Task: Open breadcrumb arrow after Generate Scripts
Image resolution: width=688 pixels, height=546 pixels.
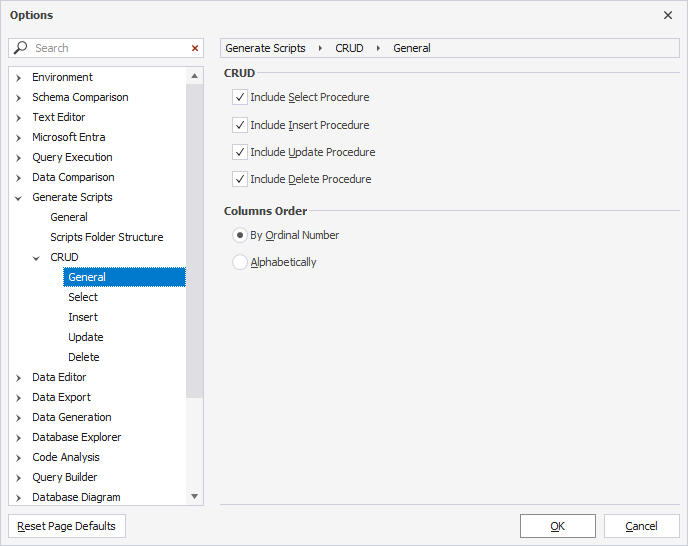Action: click(320, 48)
